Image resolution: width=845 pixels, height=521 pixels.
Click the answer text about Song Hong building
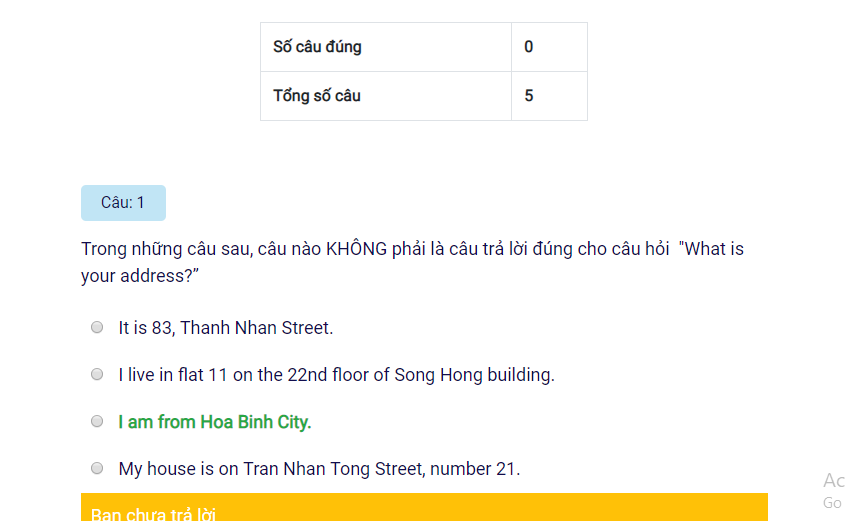pos(336,374)
